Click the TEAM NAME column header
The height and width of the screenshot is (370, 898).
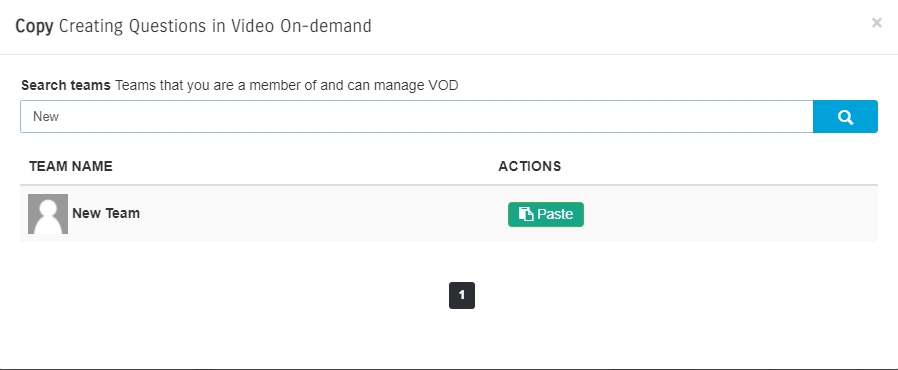point(71,167)
